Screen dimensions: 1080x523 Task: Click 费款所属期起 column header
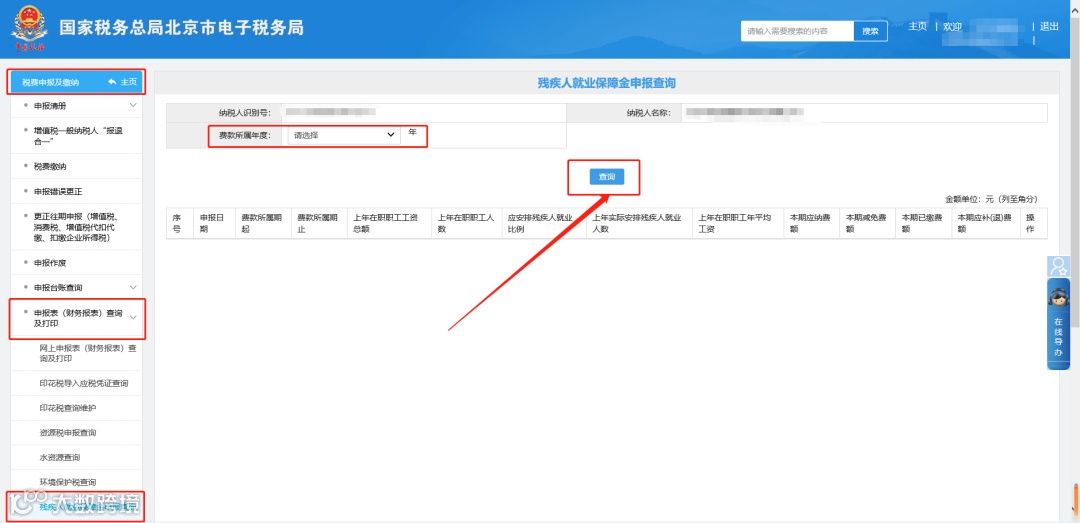click(261, 223)
